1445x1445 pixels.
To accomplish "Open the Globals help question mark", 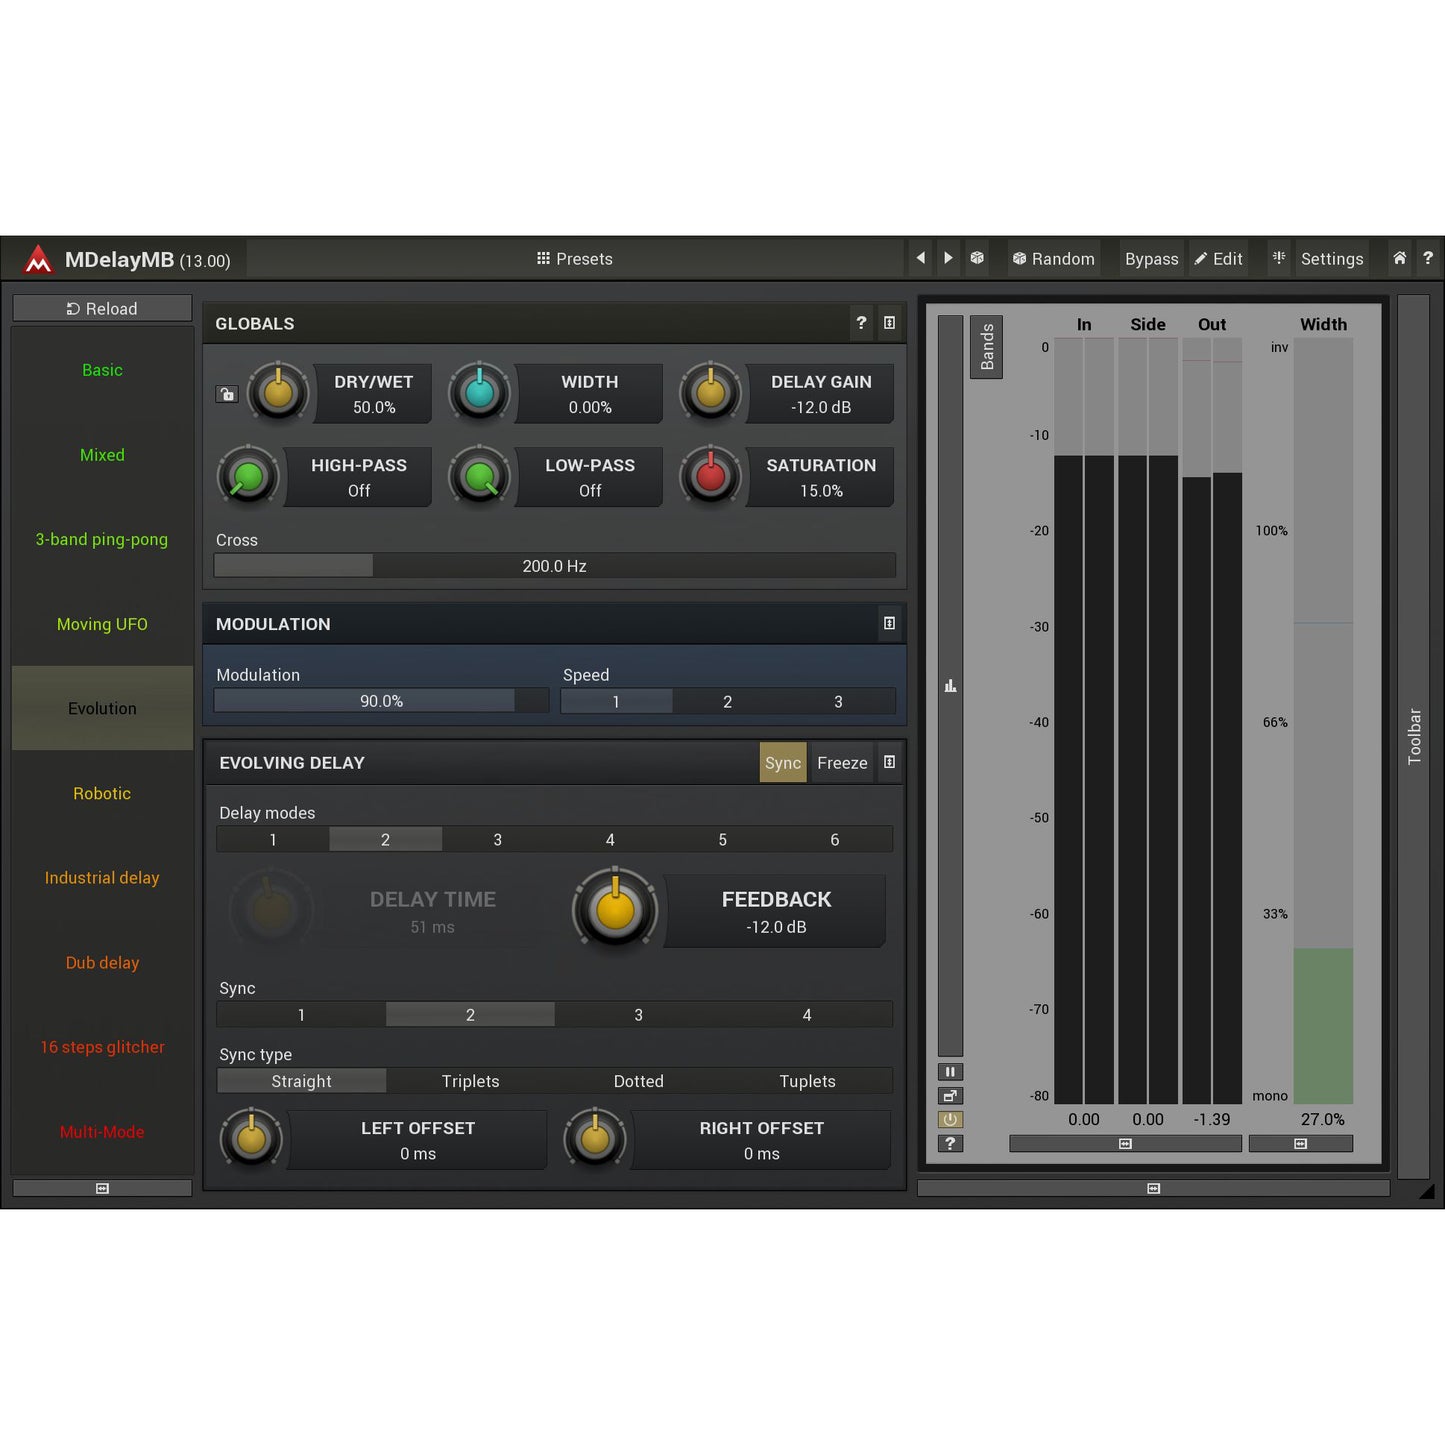I will point(861,323).
